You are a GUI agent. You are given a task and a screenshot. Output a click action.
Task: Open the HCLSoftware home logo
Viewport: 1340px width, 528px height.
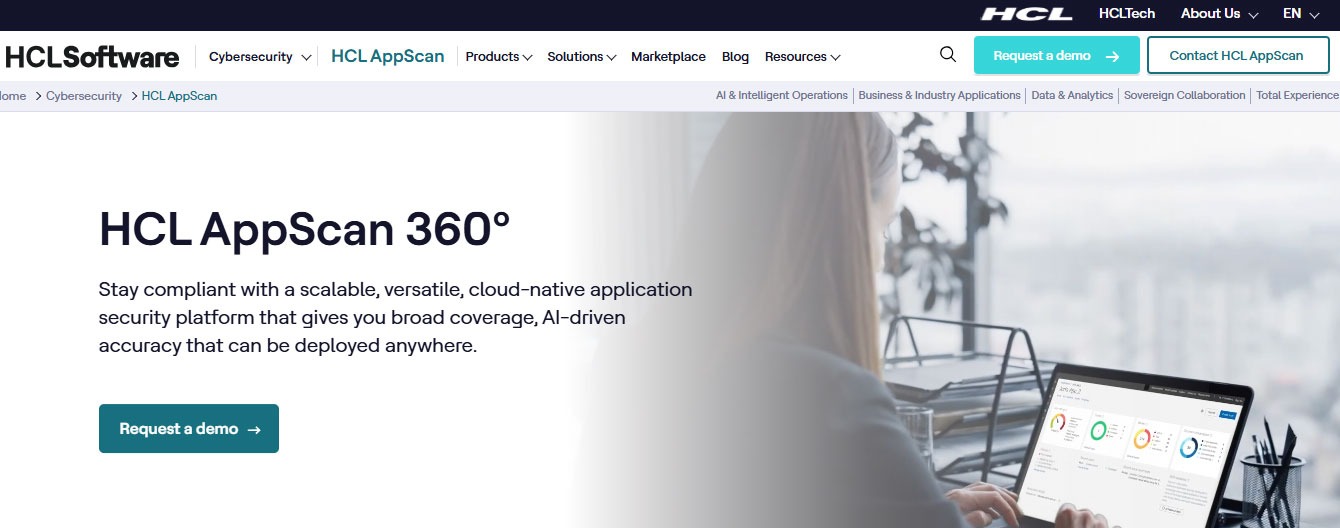(x=92, y=57)
